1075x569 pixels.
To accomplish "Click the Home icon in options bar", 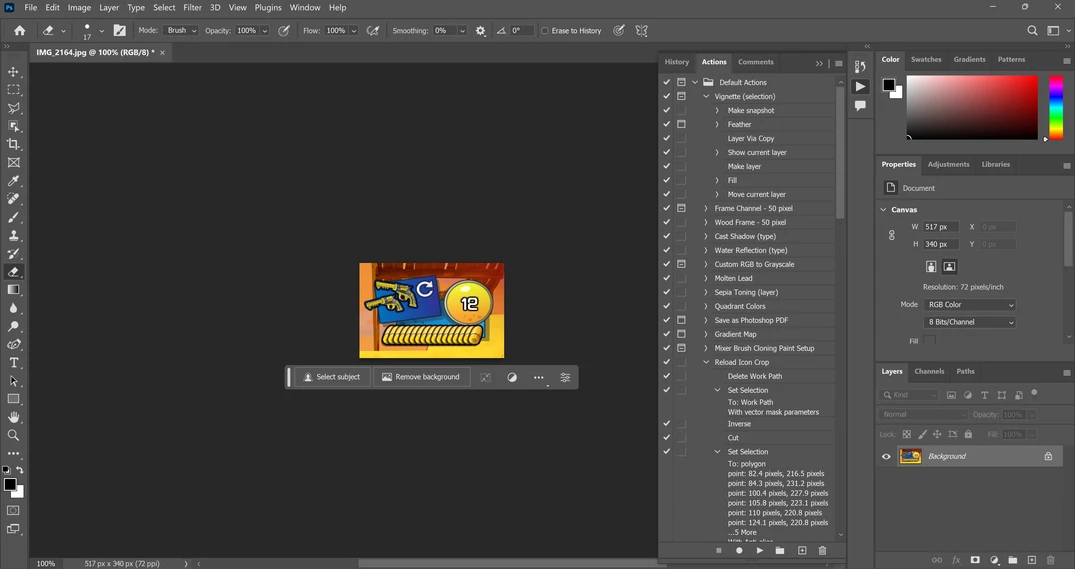I will pos(19,30).
